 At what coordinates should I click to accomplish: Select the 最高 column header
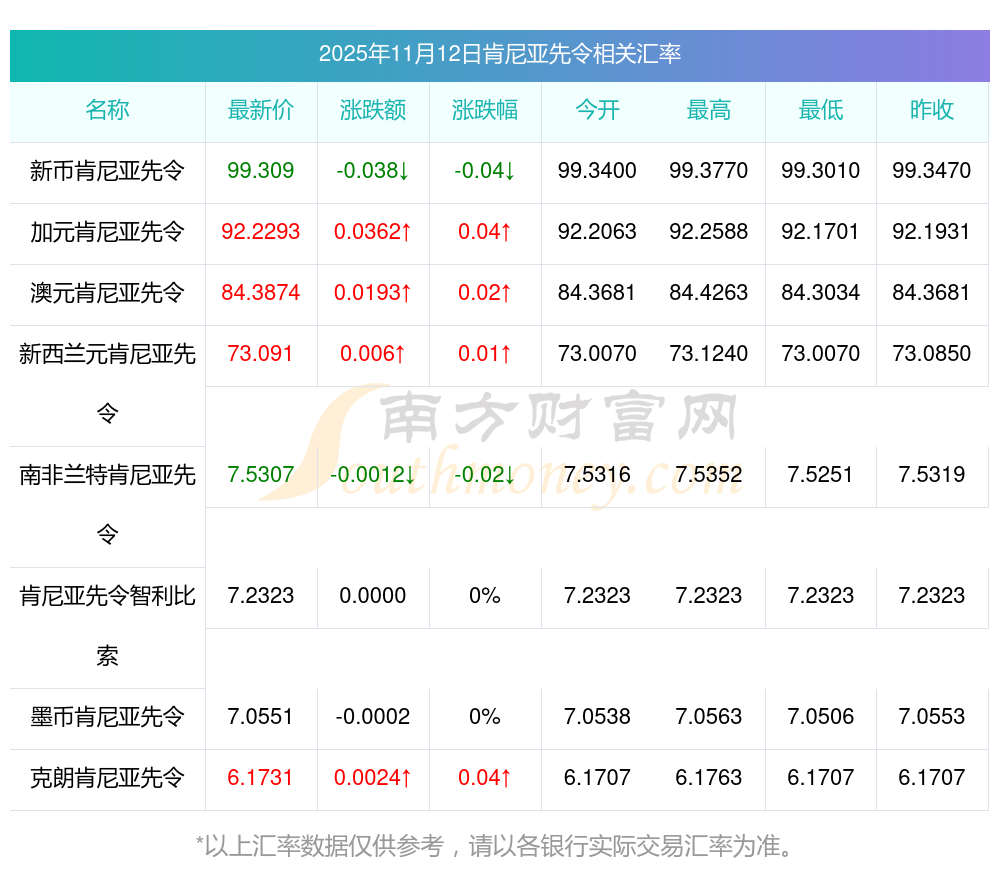click(x=709, y=110)
